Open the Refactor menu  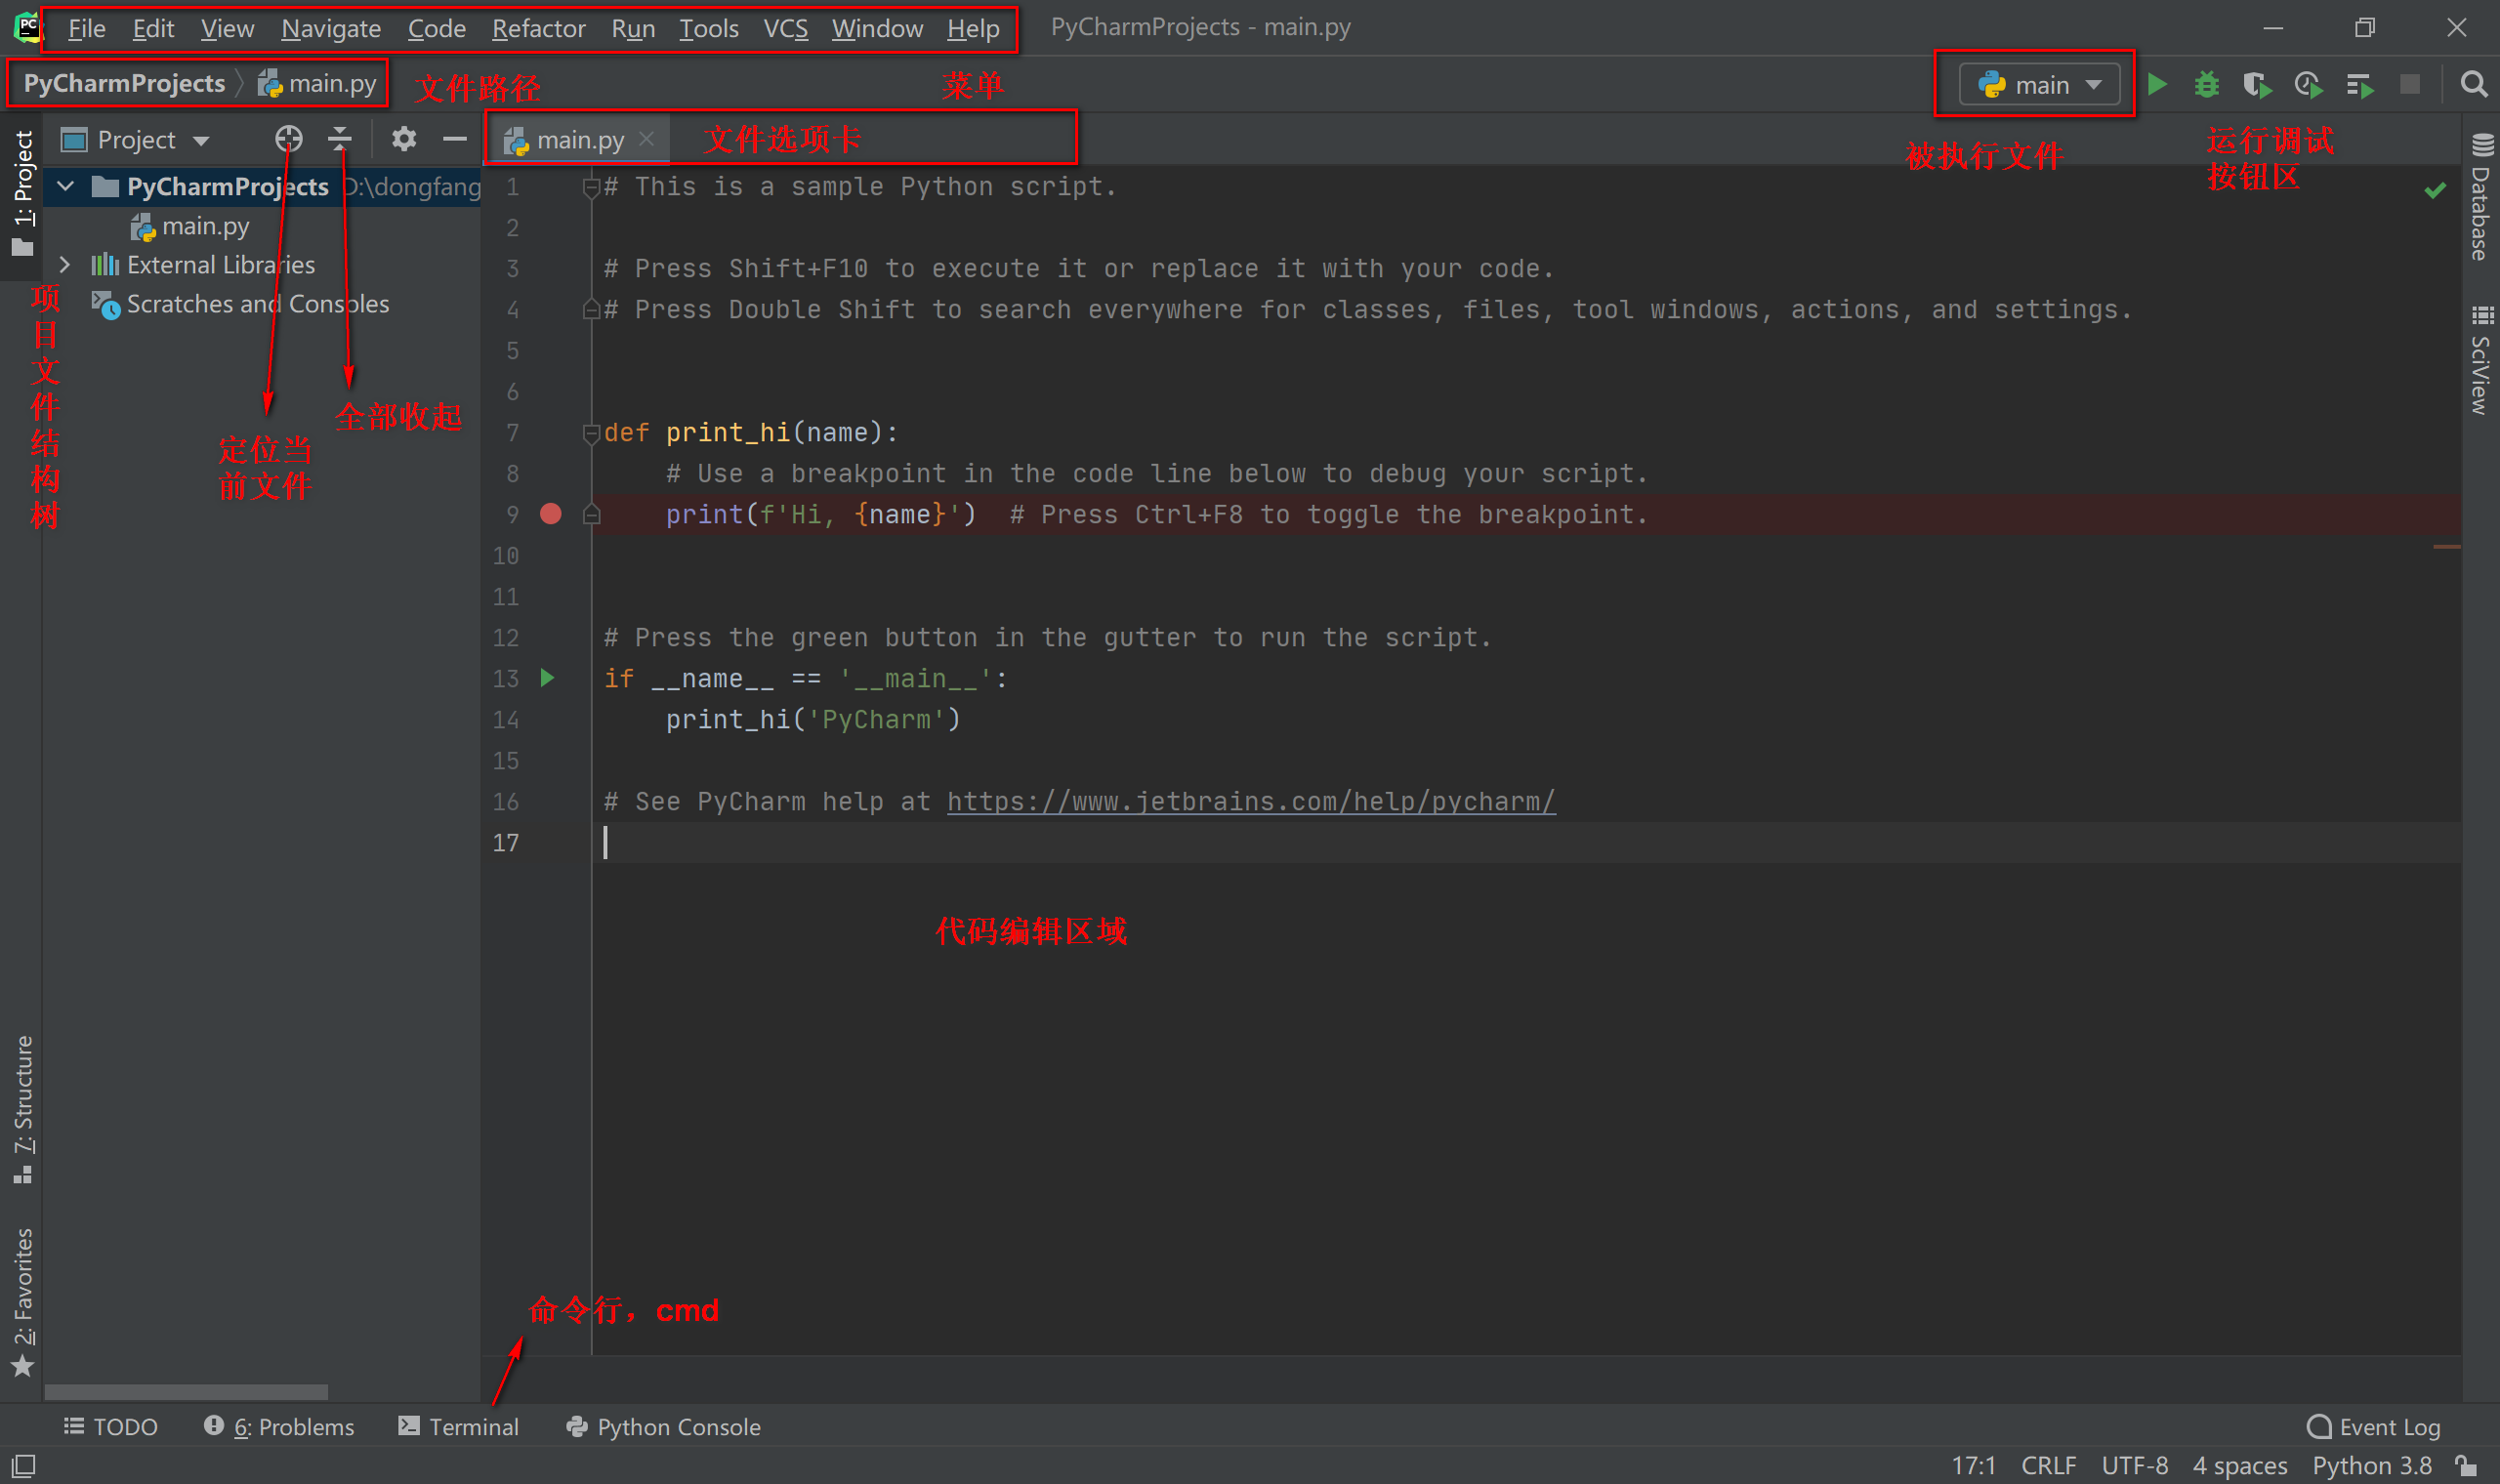(538, 28)
